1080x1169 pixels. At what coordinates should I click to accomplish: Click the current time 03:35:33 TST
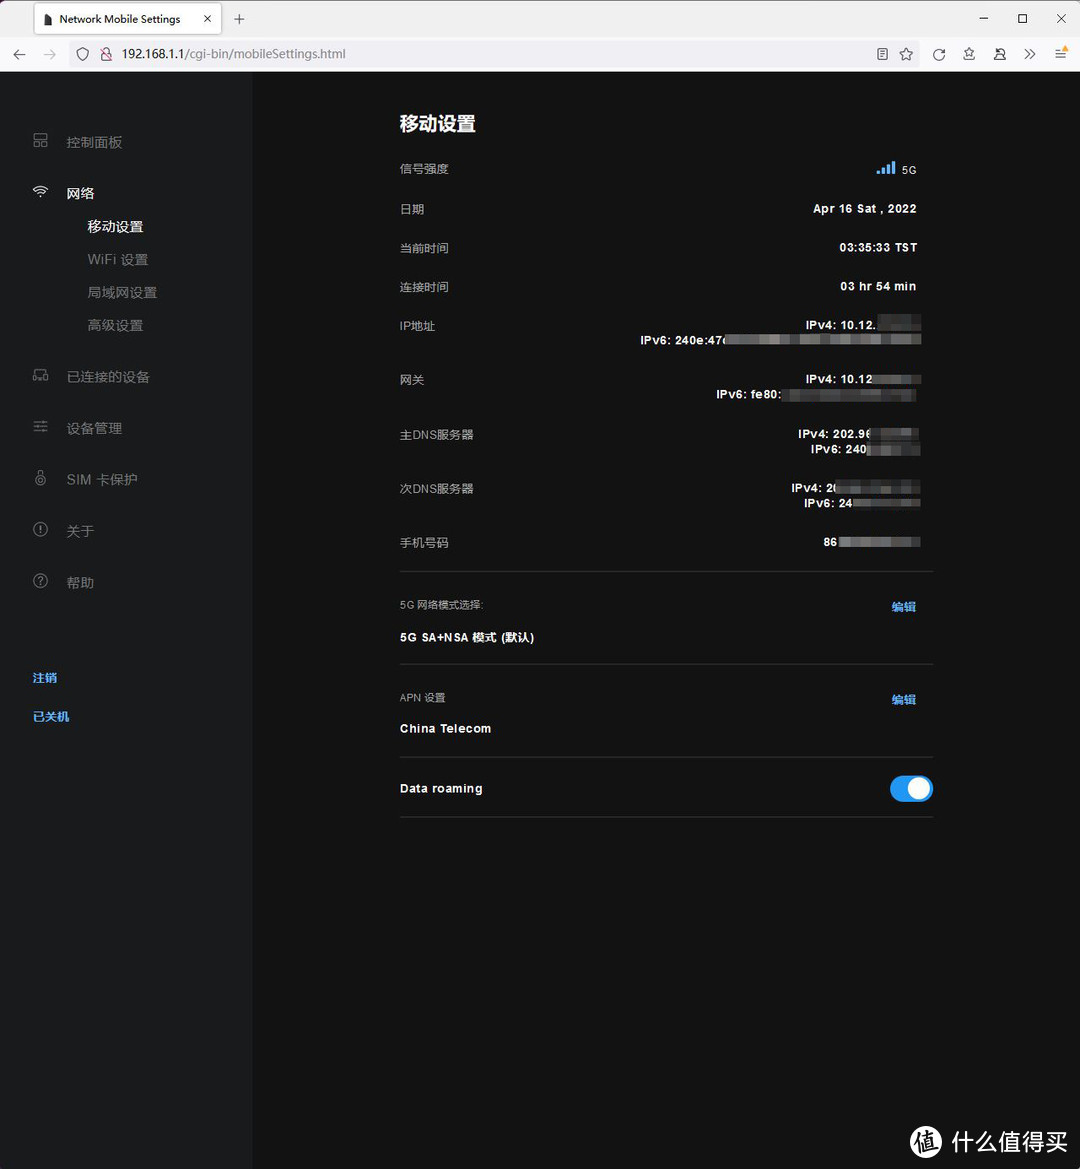878,248
